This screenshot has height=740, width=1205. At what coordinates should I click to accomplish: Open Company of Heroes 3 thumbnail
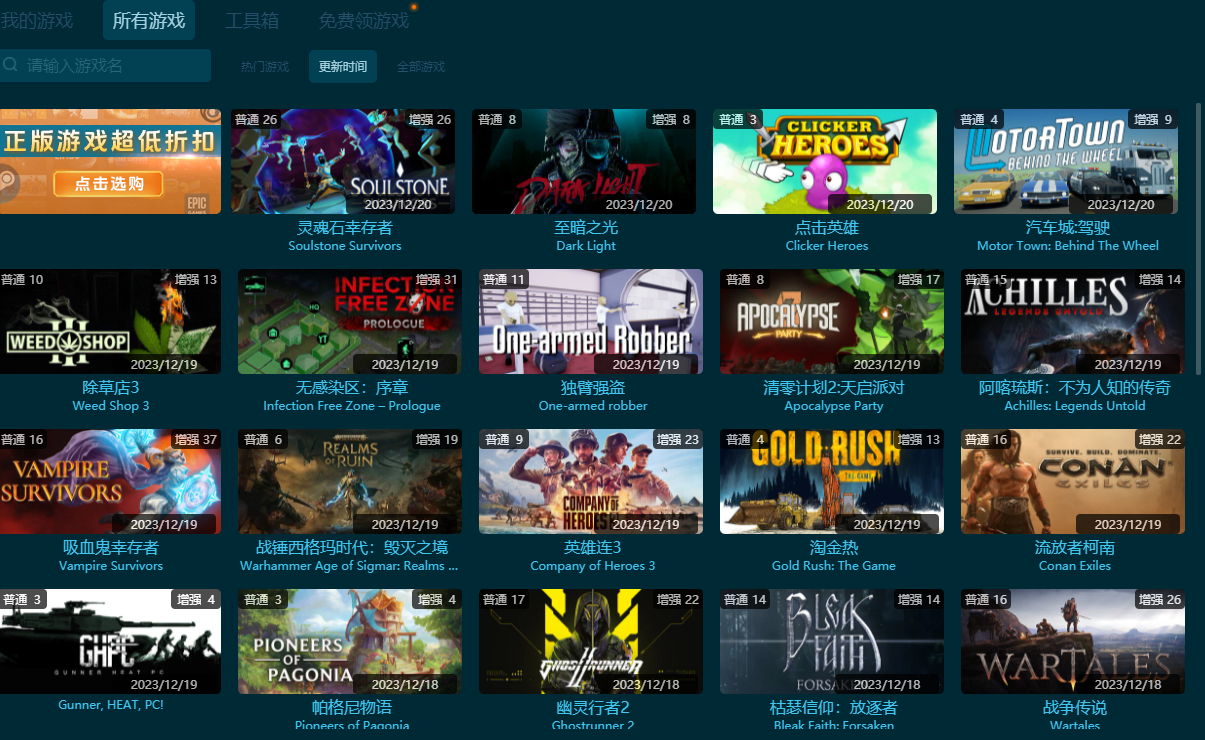591,481
